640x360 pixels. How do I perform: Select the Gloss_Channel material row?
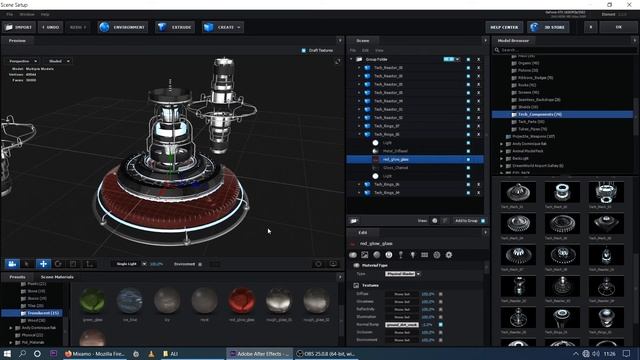point(415,168)
